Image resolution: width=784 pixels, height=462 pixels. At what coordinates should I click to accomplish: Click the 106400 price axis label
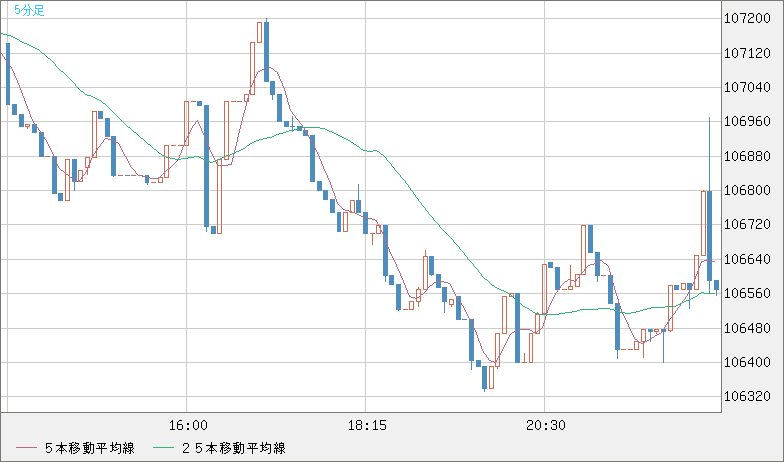[x=747, y=362]
